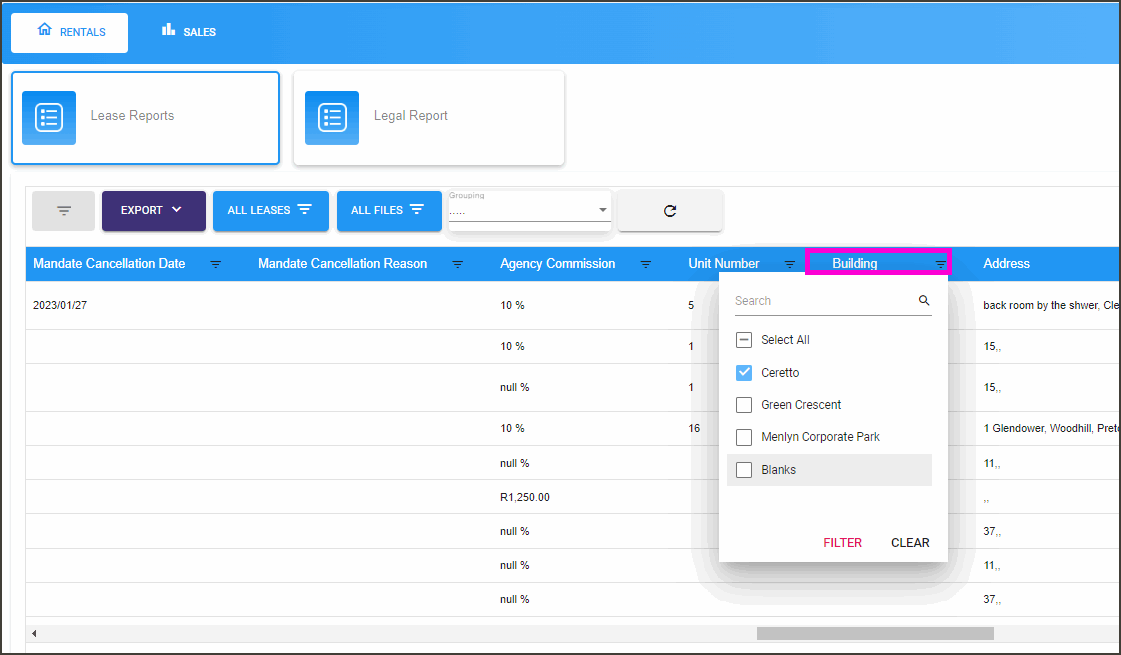Screen dimensions: 1121x655
Task: Switch to the RENTALS tab
Action: pyautogui.click(x=69, y=31)
